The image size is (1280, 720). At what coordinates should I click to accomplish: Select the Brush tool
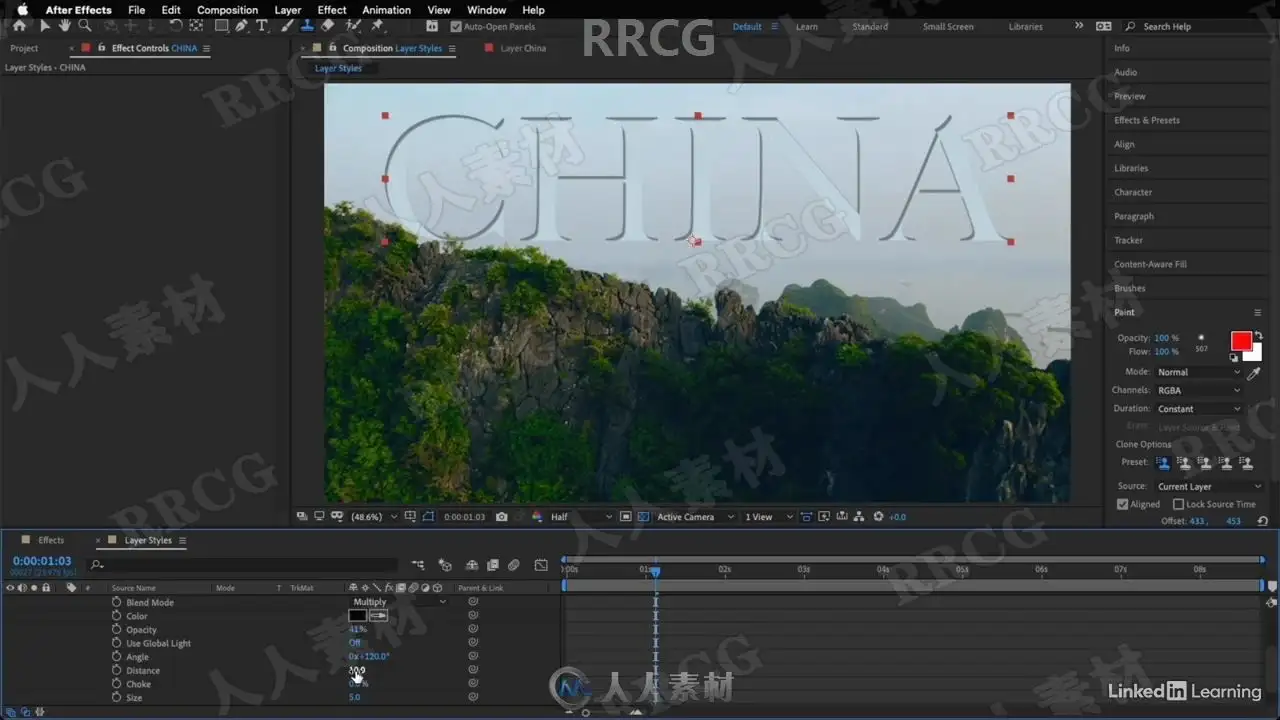pyautogui.click(x=287, y=26)
